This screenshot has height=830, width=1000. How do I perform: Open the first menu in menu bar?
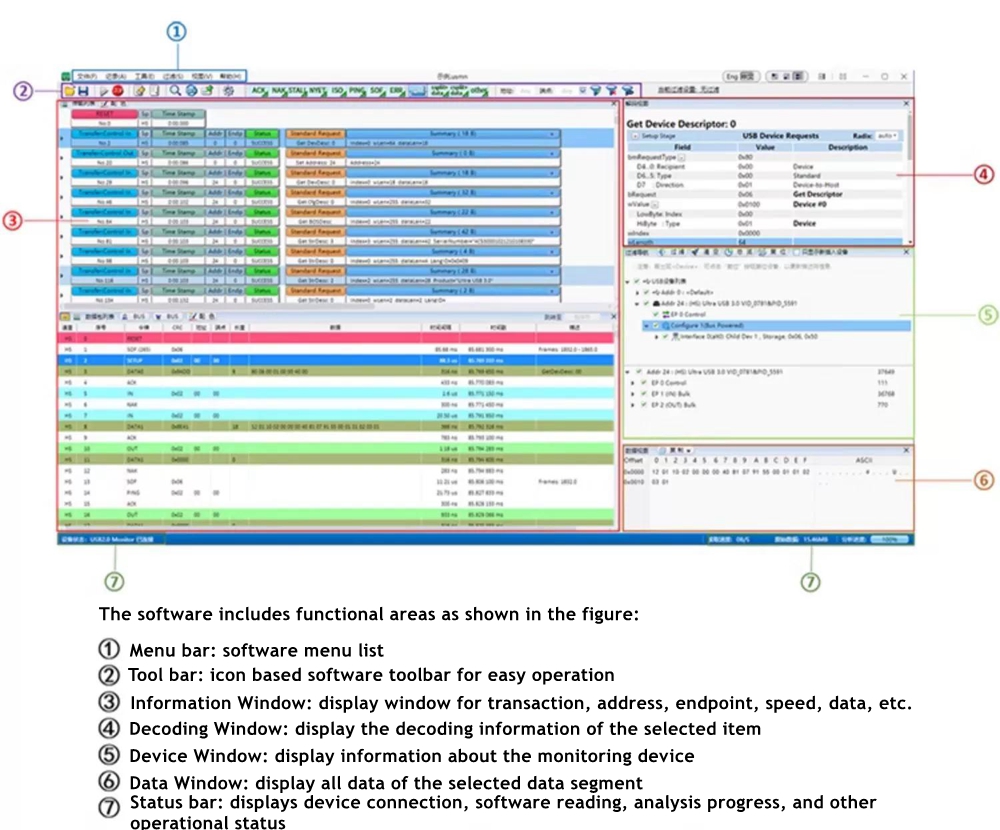point(86,76)
